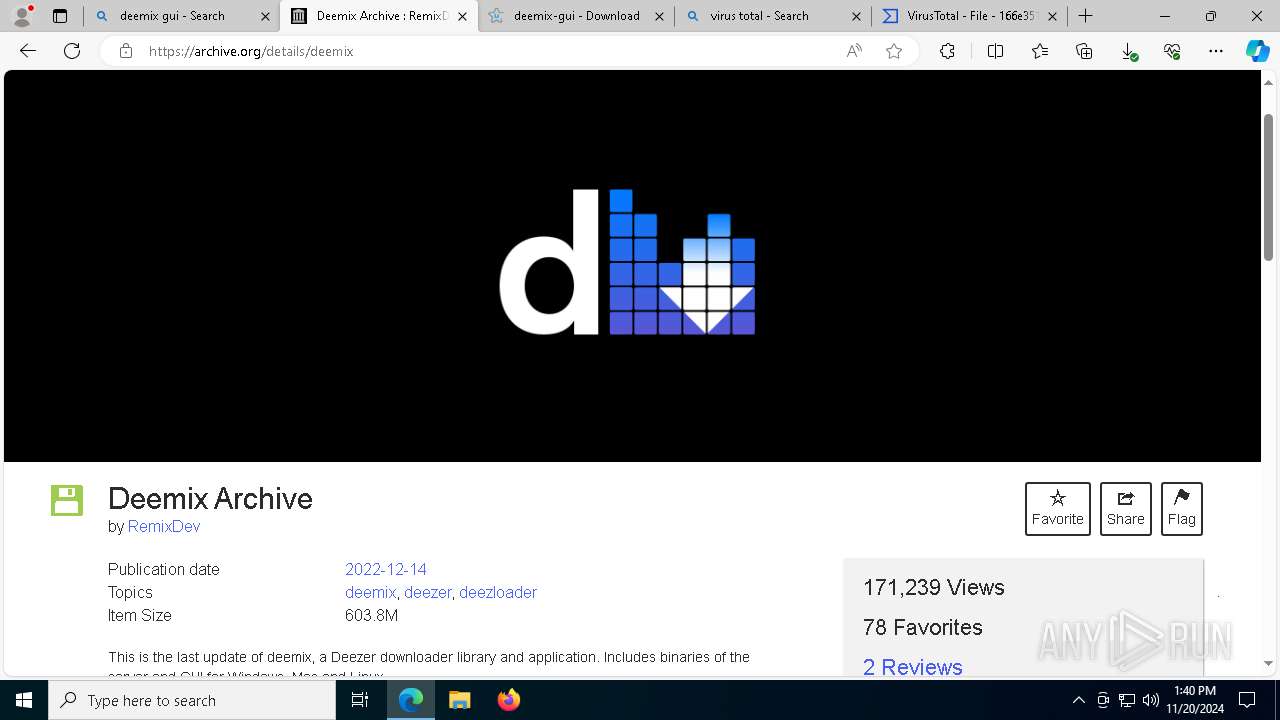
Task: Open the Edge profile icon
Action: pyautogui.click(x=22, y=16)
